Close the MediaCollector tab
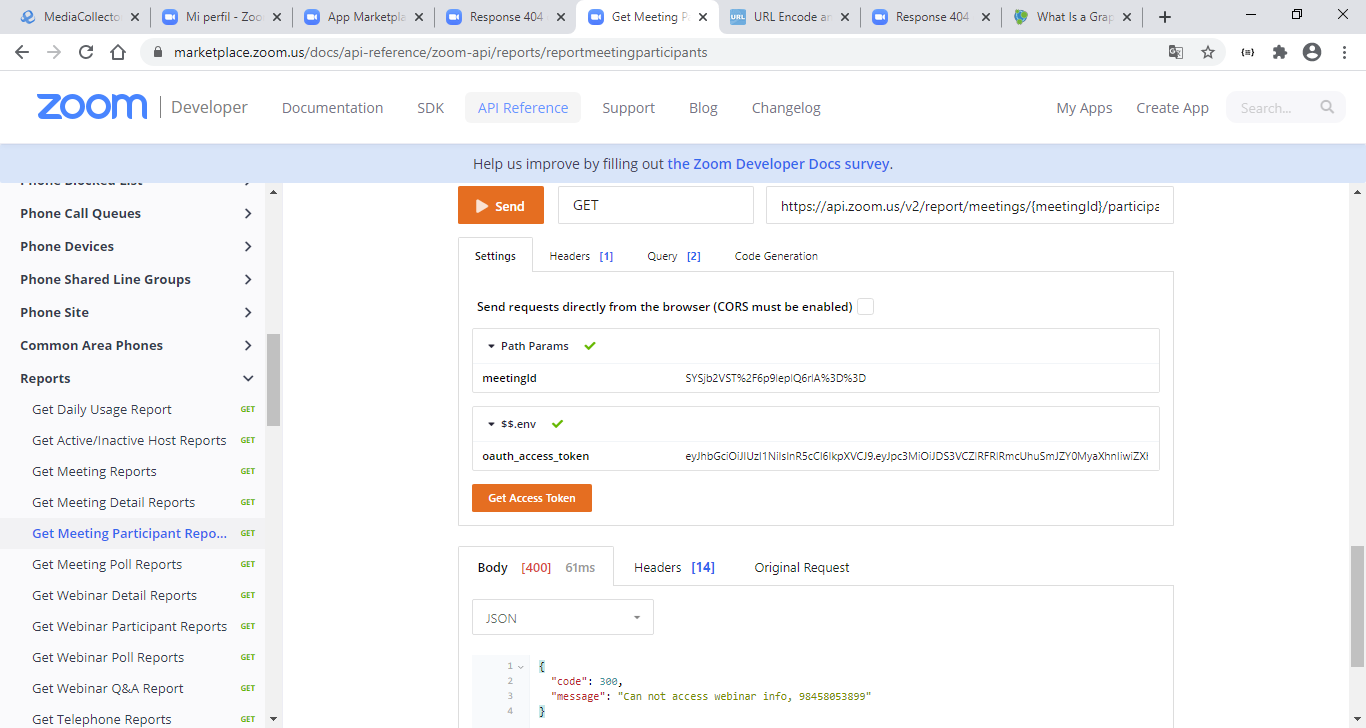The height and width of the screenshot is (728, 1366). (135, 17)
